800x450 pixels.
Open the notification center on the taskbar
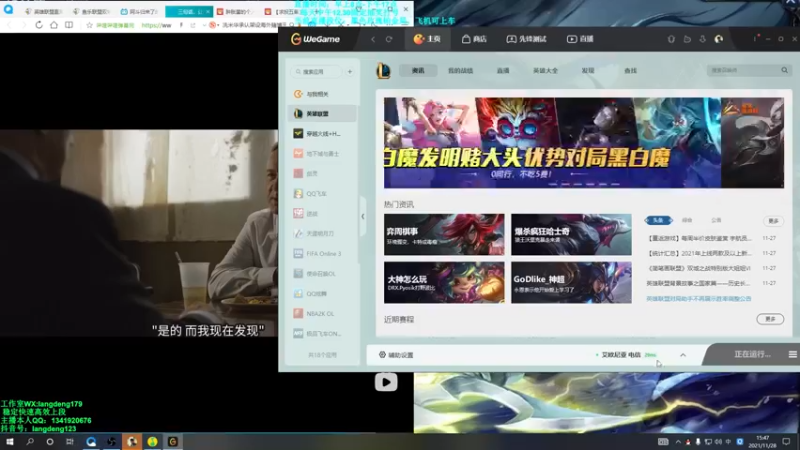(786, 442)
